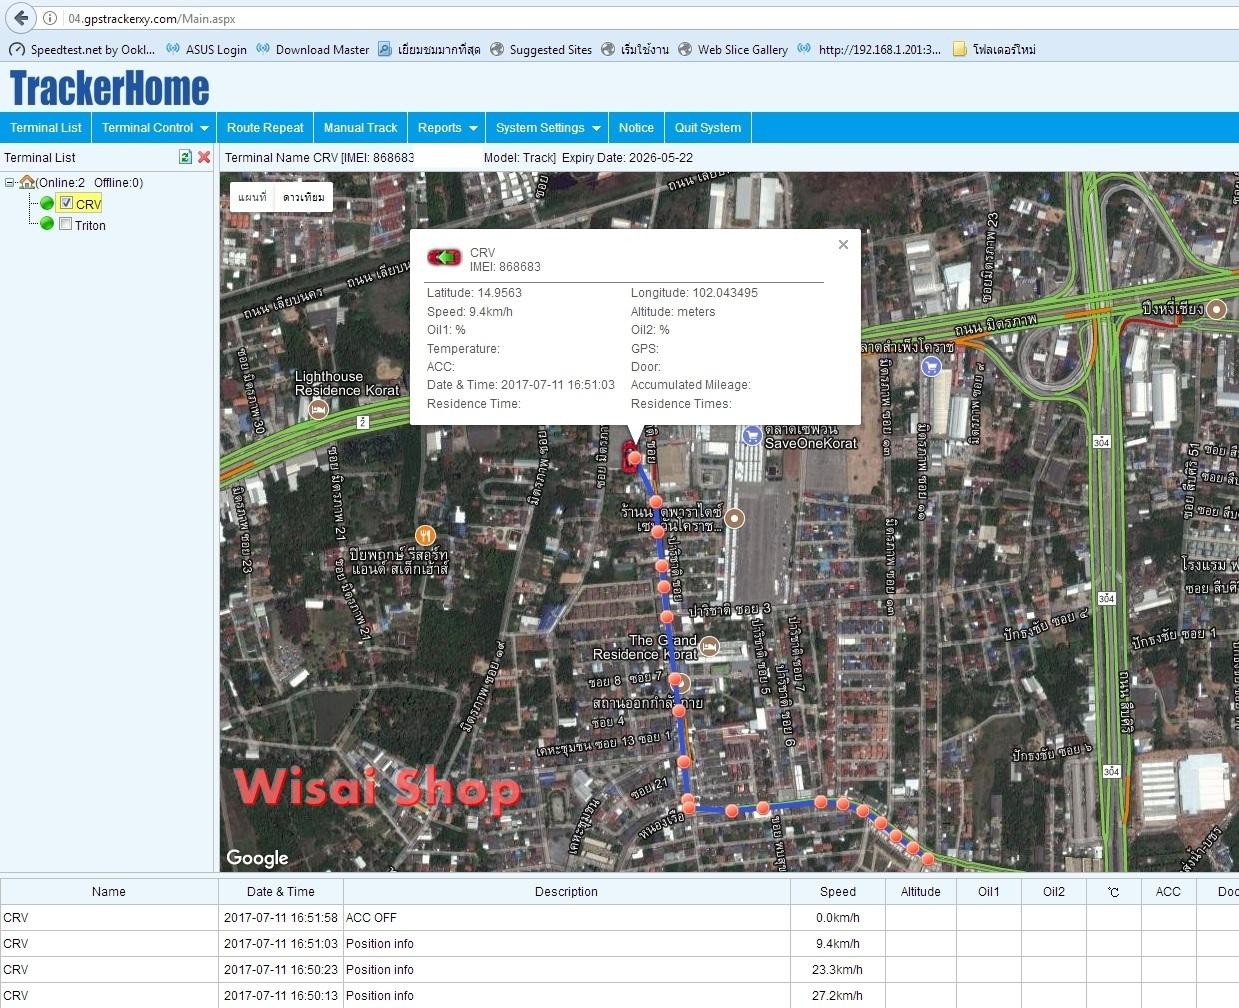
Task: Click the SaveOneKorat shopping cart icon
Action: click(x=752, y=435)
